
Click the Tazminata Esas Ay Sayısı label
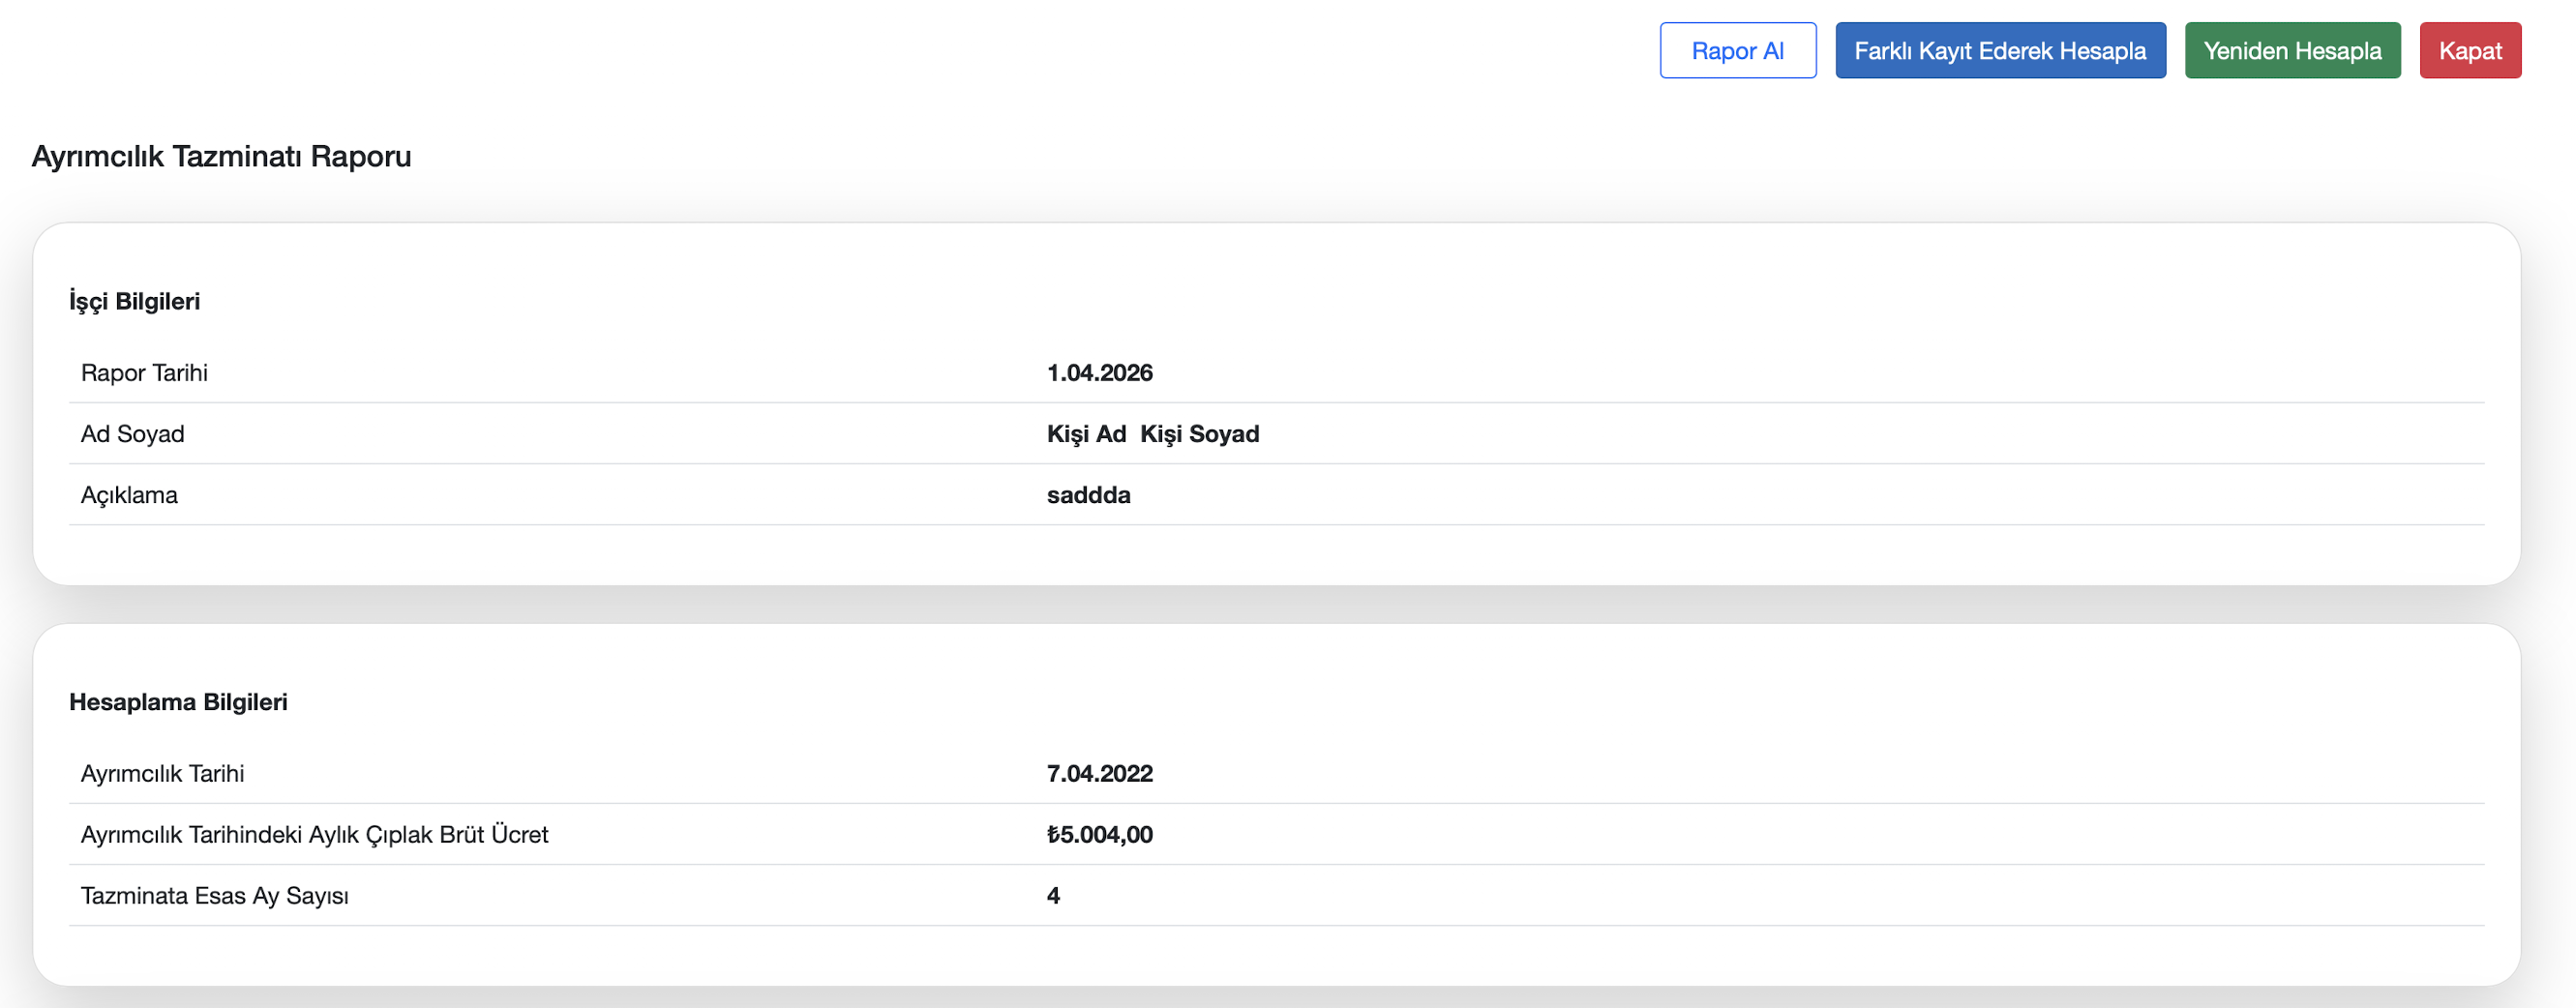tap(214, 896)
